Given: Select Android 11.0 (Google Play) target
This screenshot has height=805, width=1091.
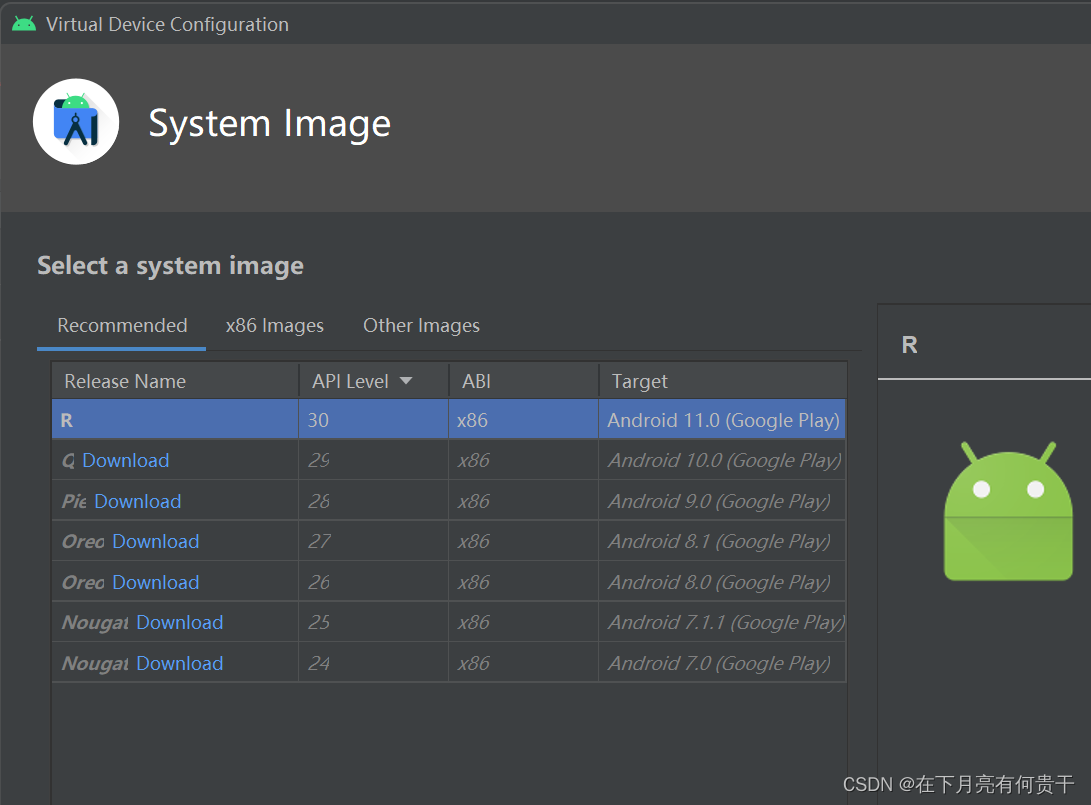Looking at the screenshot, I should pyautogui.click(x=723, y=420).
